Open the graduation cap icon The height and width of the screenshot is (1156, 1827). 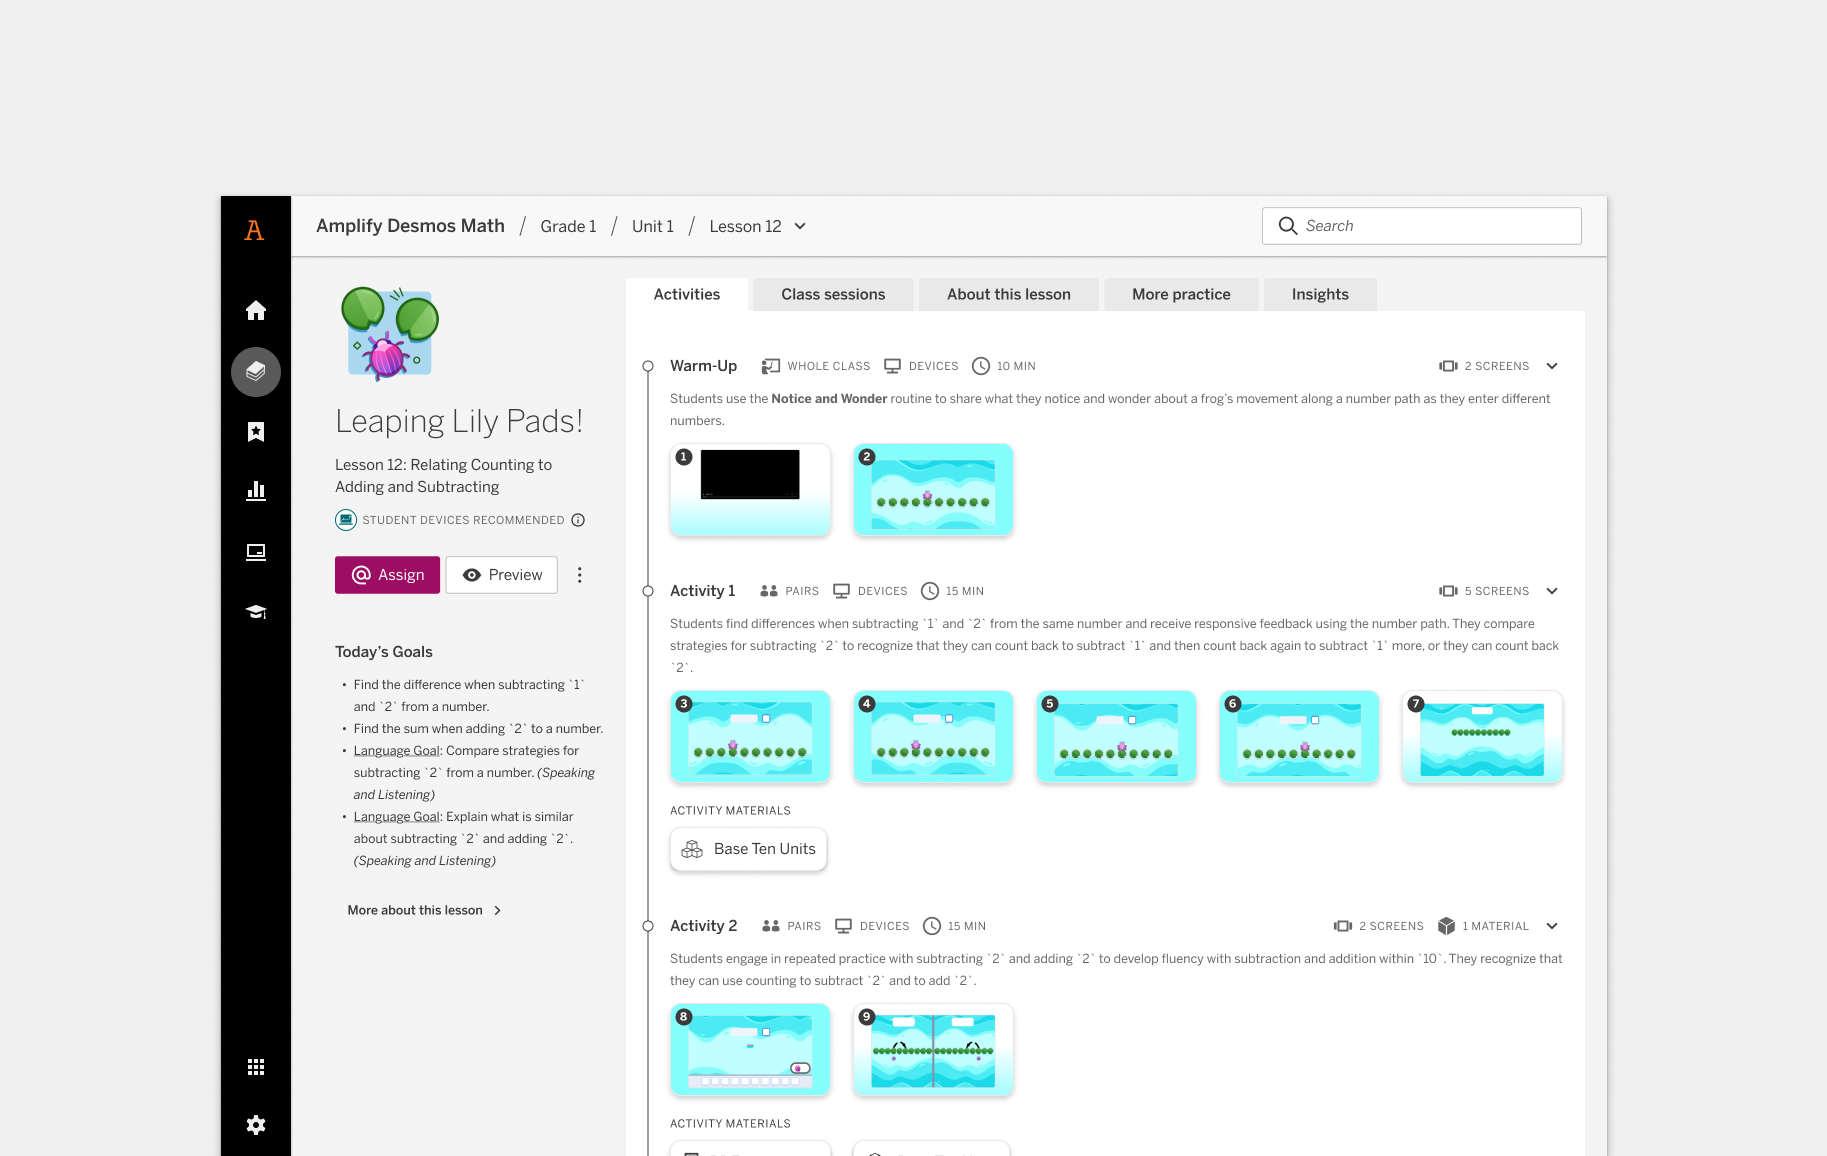click(x=256, y=612)
